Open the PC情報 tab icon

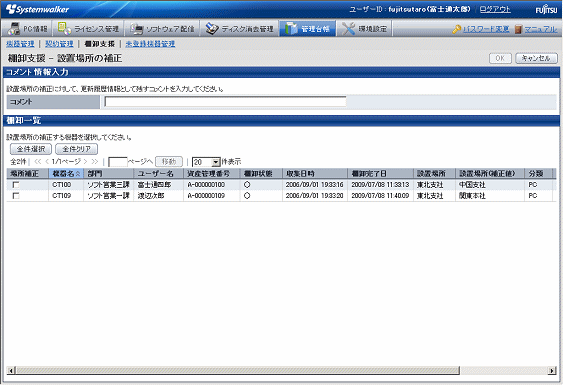click(14, 28)
